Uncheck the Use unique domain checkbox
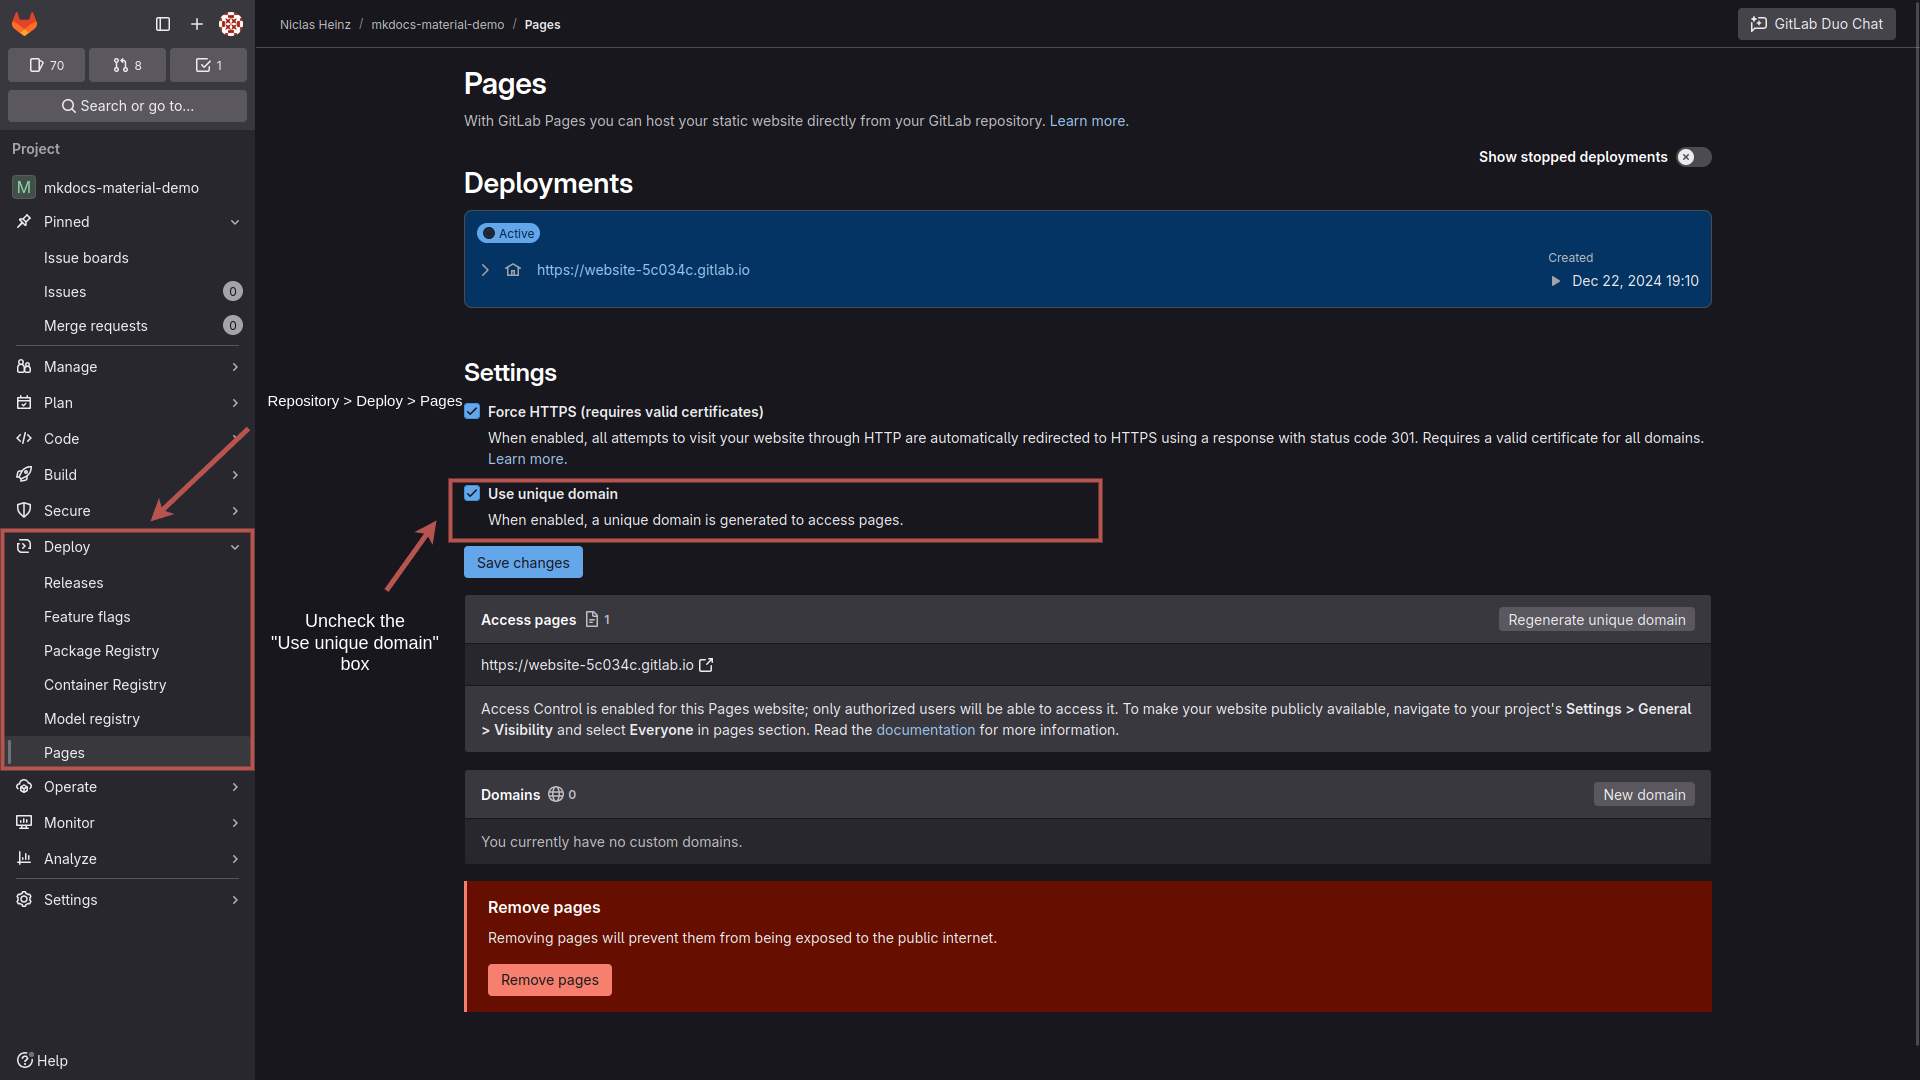This screenshot has width=1920, height=1080. coord(472,494)
